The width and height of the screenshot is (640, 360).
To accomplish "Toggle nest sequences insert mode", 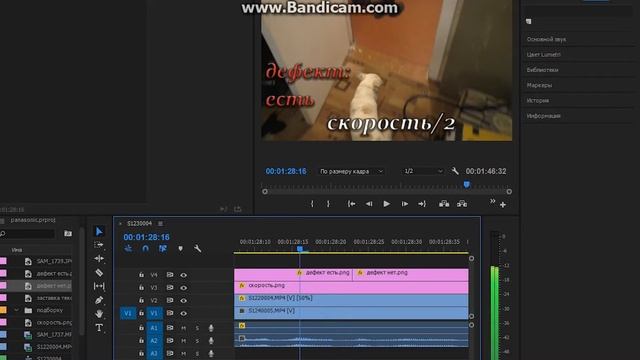I will (128, 248).
